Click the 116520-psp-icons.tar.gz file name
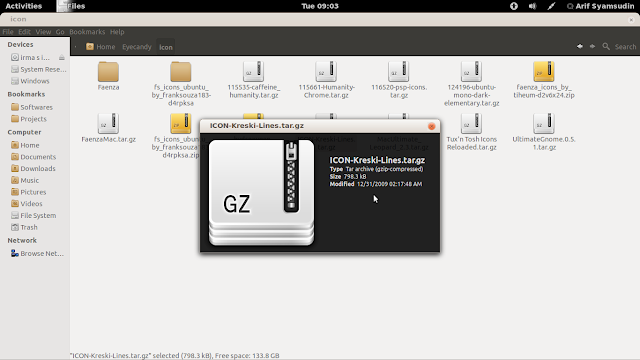This screenshot has width=640, height=360. (399, 91)
